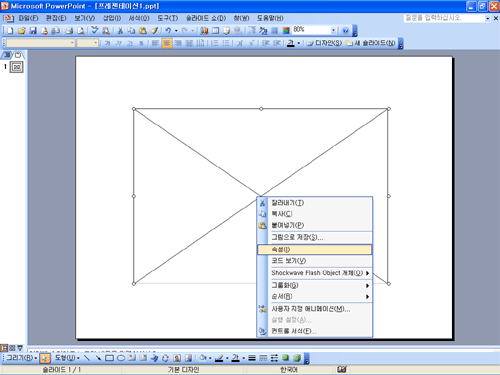Open the 파일(F) File menu
500x375 pixels.
click(28, 18)
